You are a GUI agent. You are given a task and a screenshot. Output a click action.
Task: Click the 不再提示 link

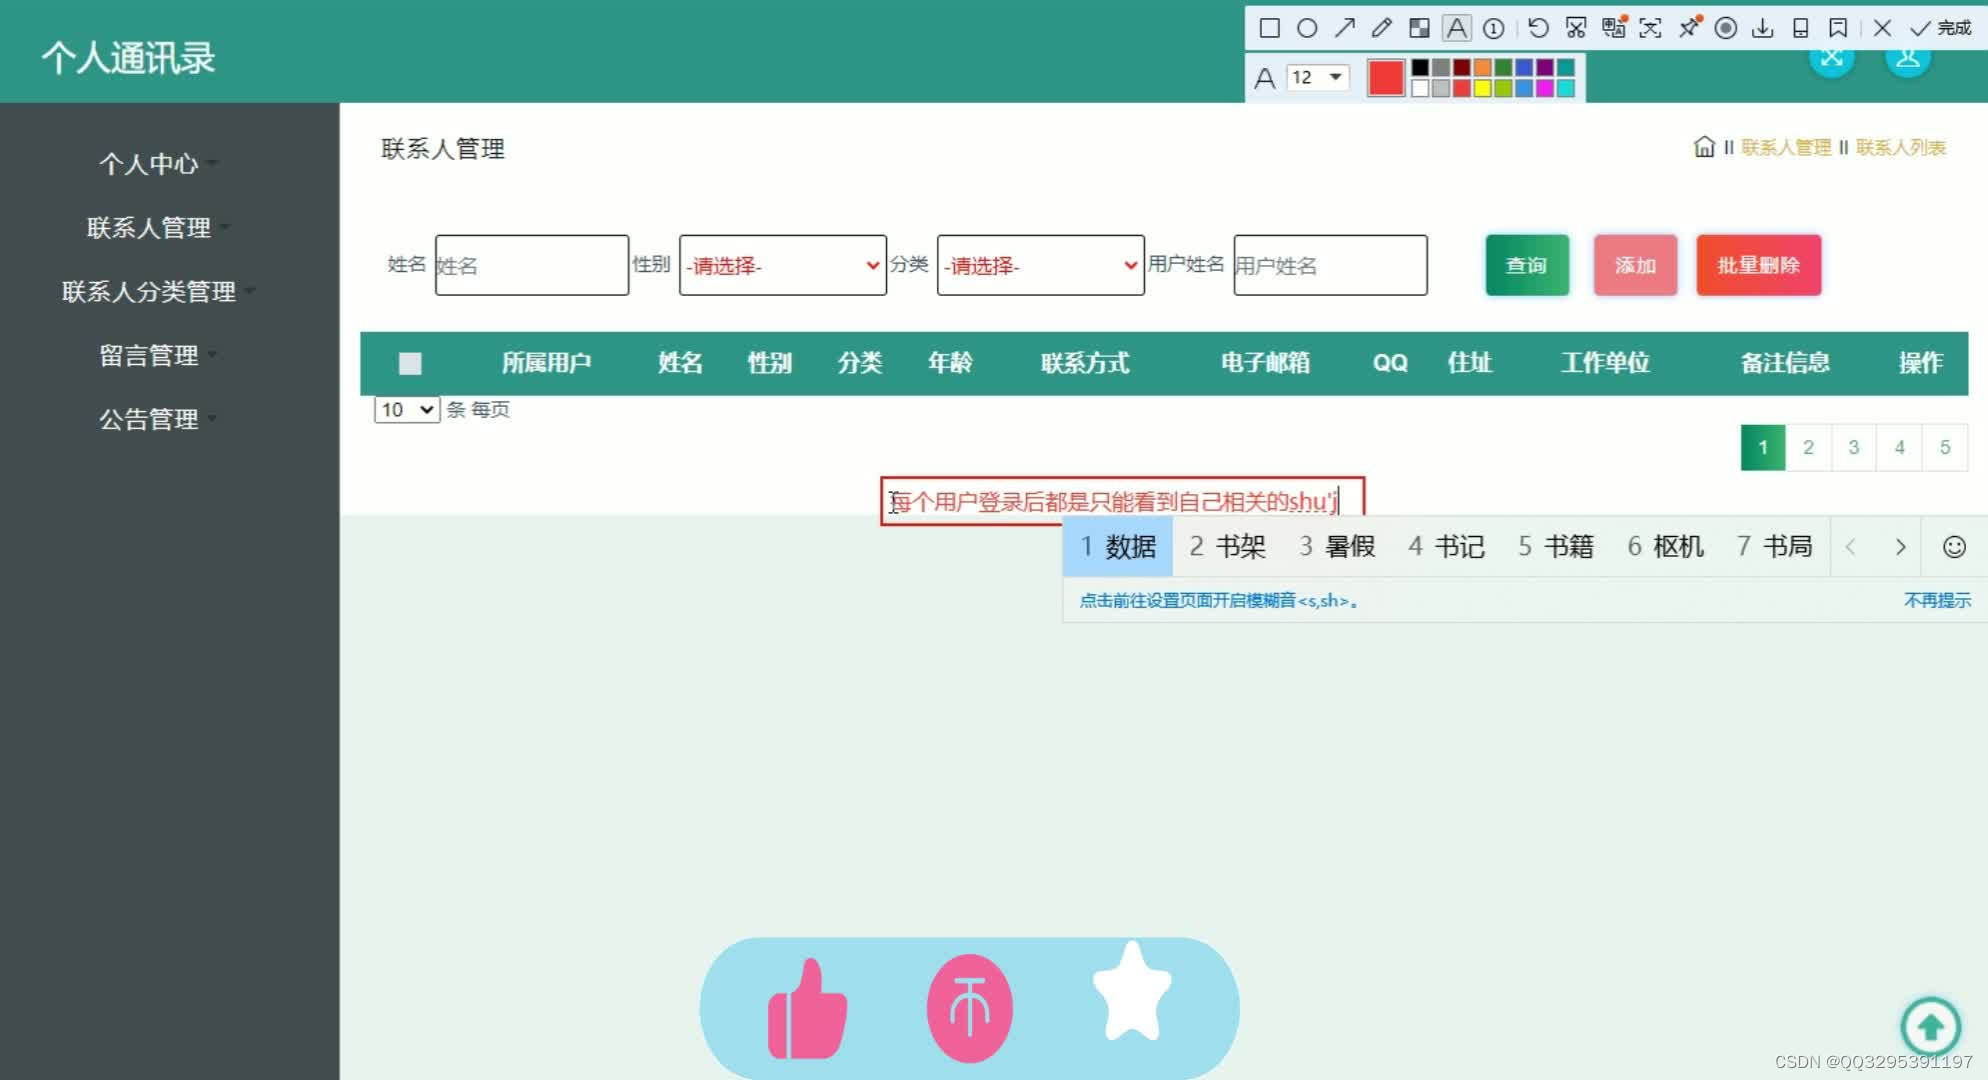tap(1937, 600)
